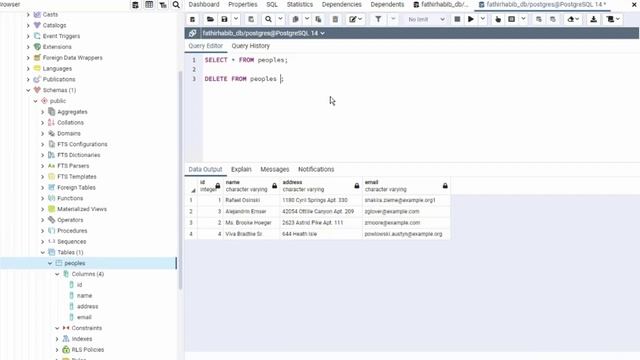Stop the running query with the square icon
This screenshot has width=640, height=360.
click(x=457, y=19)
